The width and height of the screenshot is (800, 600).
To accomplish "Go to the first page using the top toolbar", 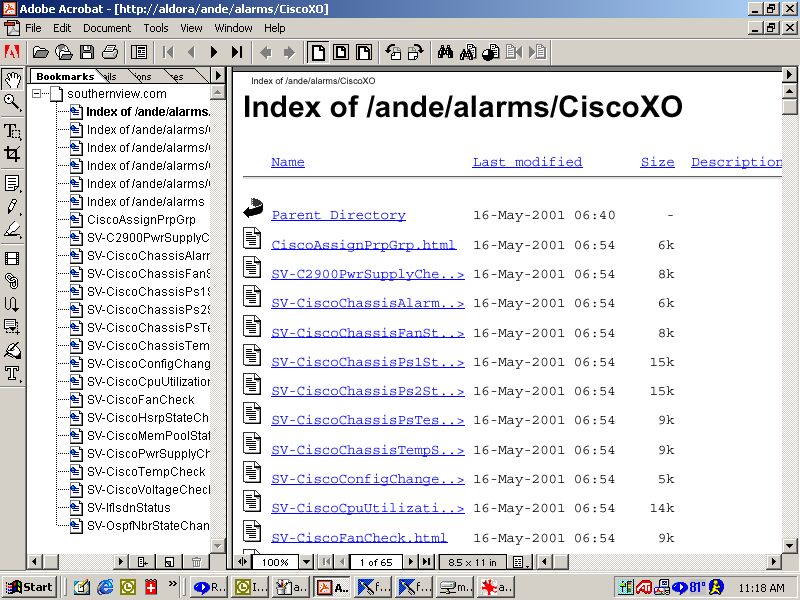I will 168,52.
